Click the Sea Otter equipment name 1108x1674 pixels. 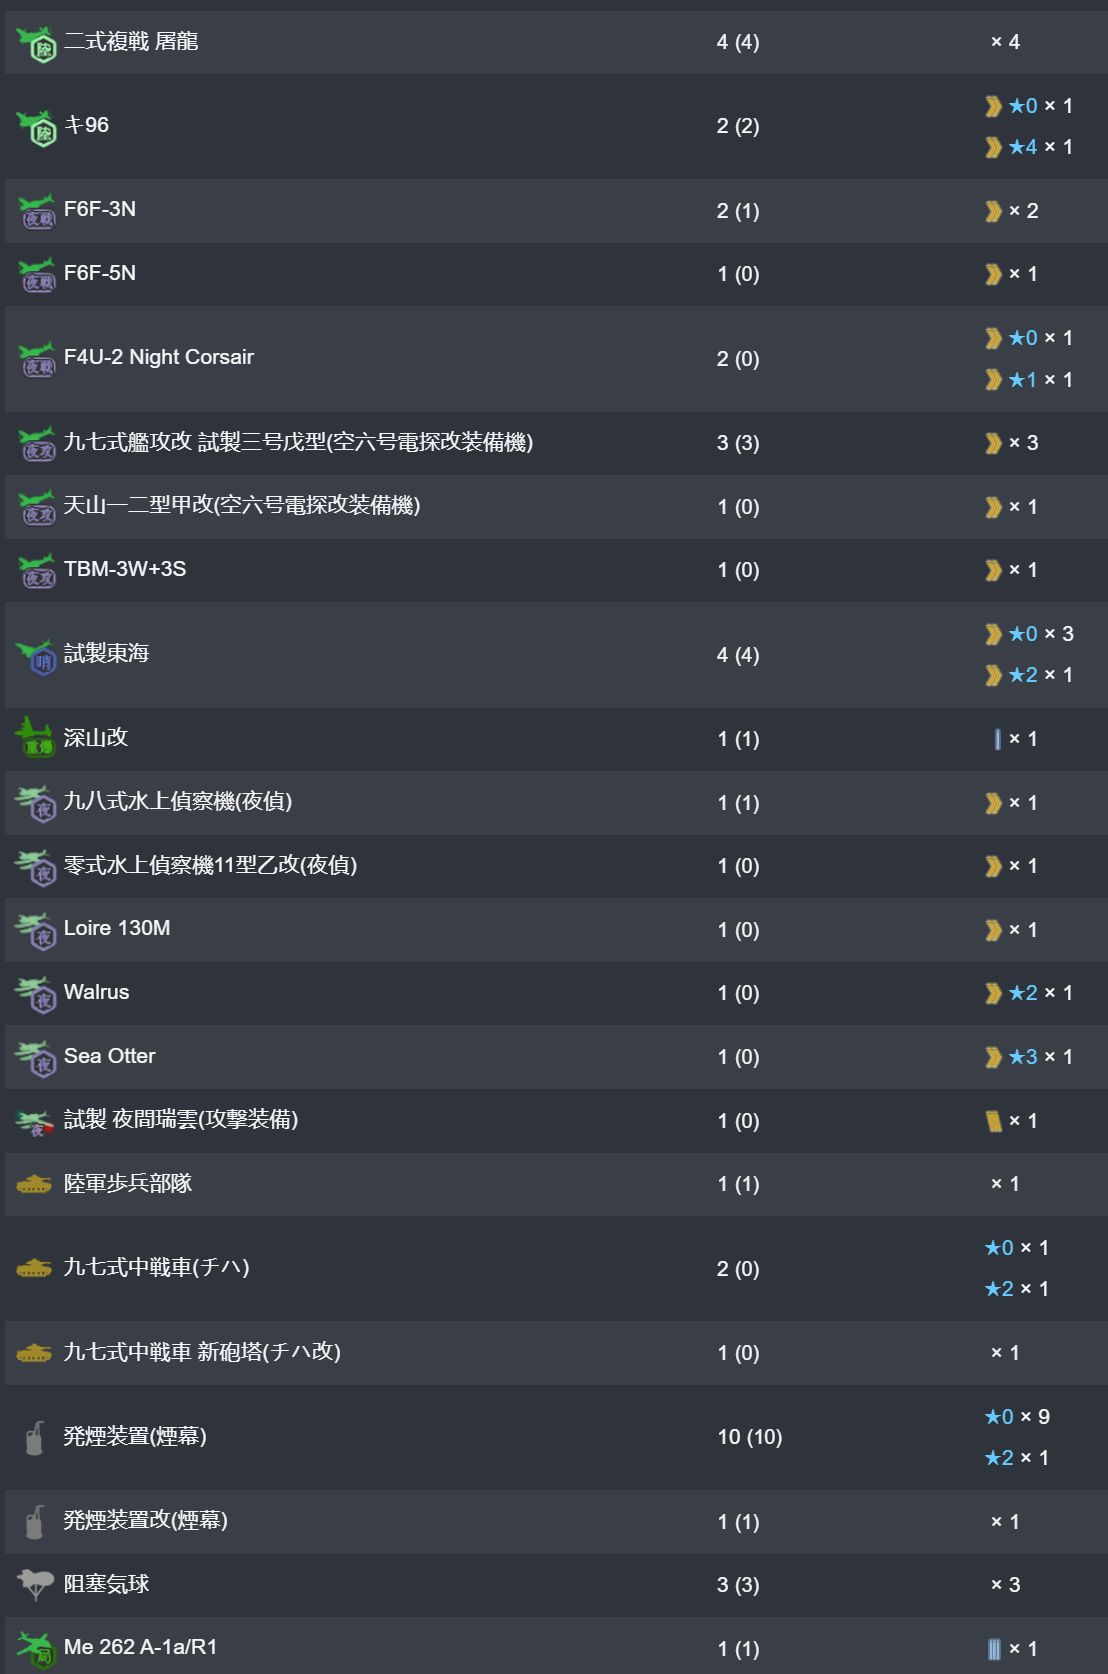(x=109, y=1056)
